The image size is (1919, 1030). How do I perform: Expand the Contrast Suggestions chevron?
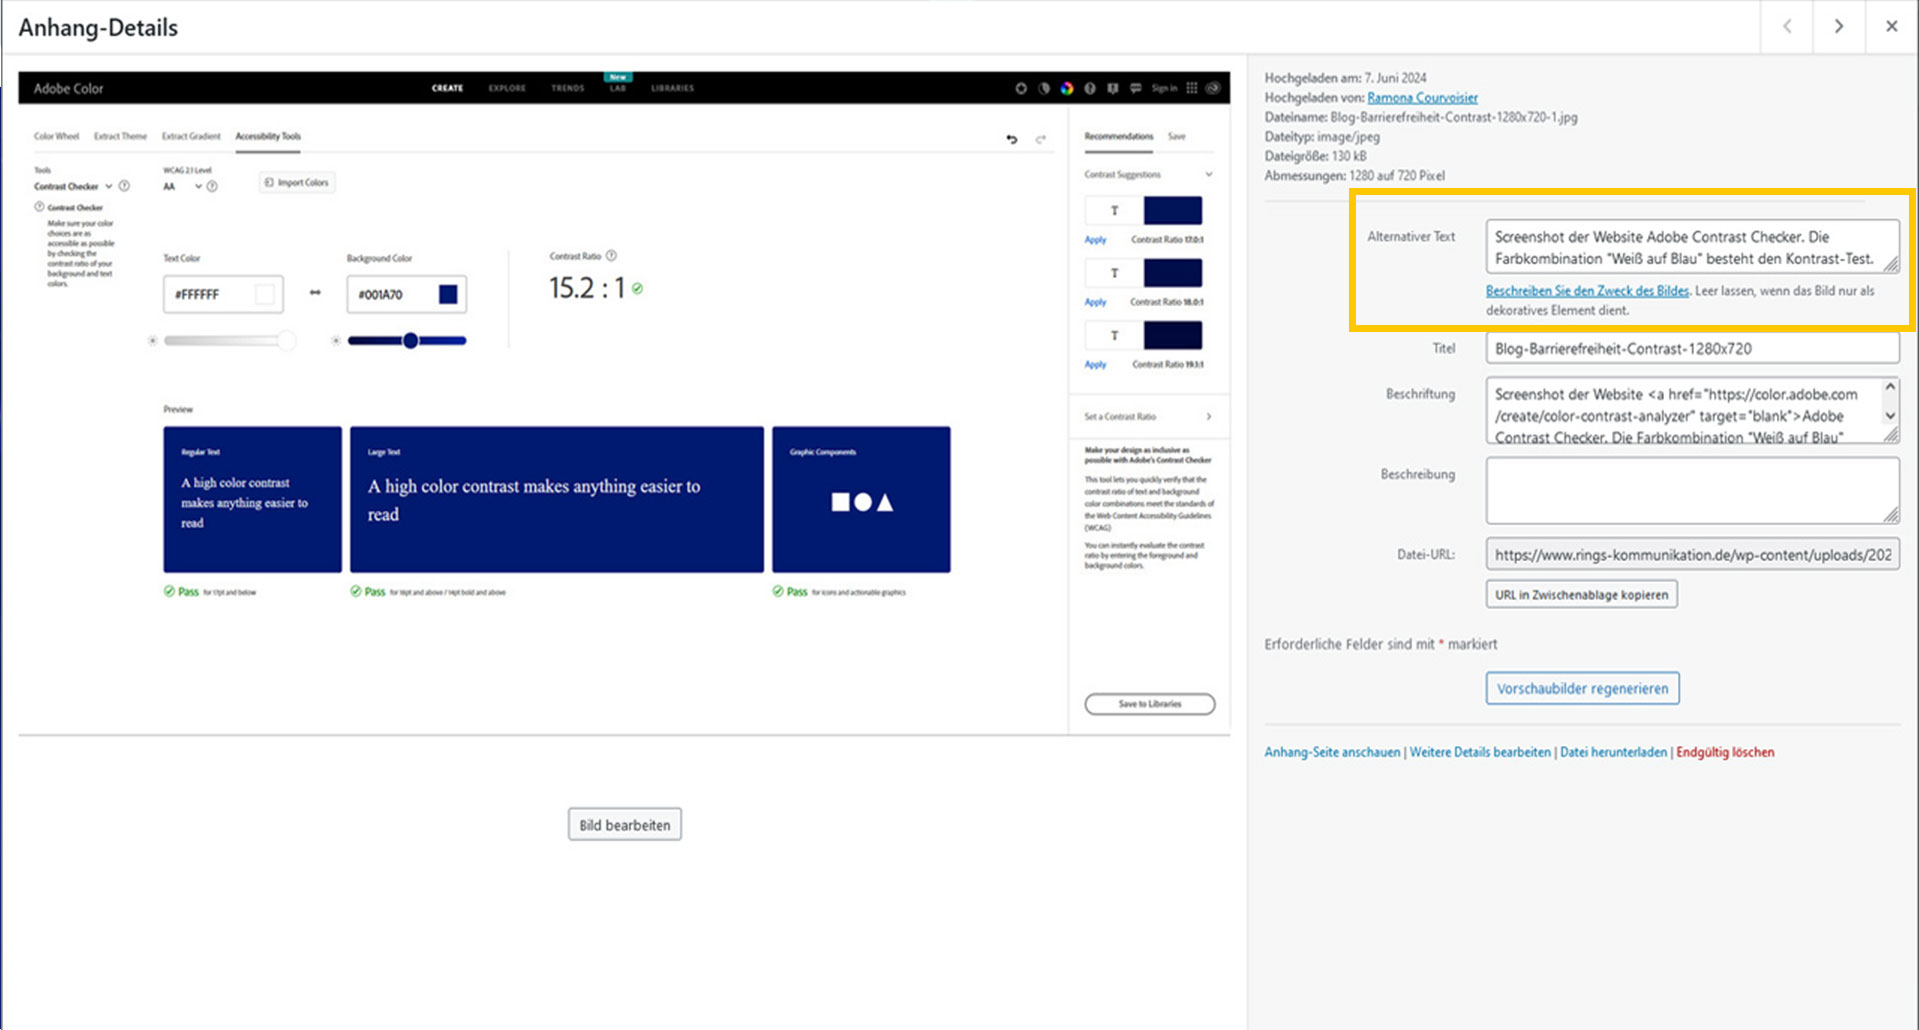[1208, 174]
